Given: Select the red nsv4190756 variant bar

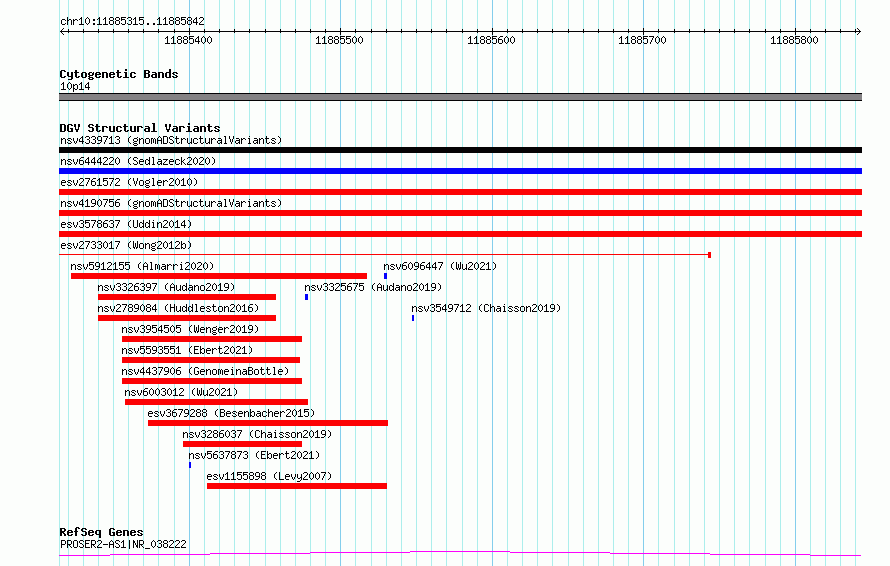Looking at the screenshot, I should [x=460, y=213].
